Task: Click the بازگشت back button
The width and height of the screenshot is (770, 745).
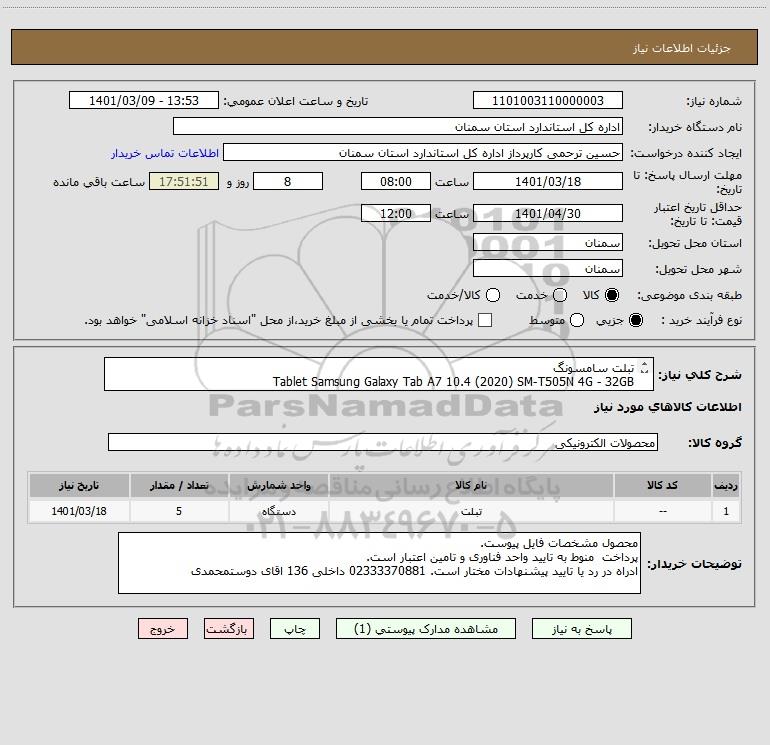Action: [229, 629]
